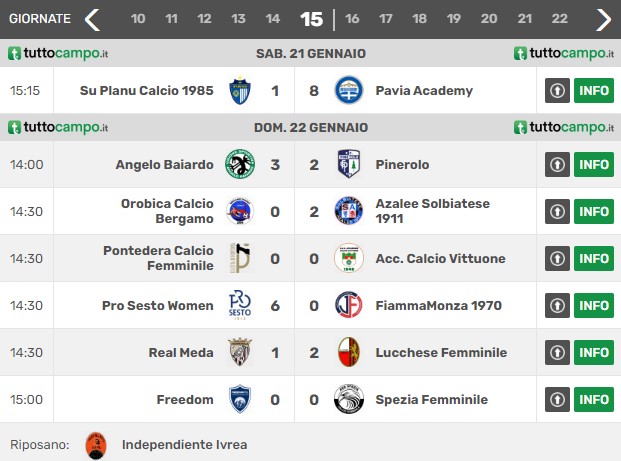Click the Independiente Ivrea logo
The height and width of the screenshot is (461, 621).
click(96, 445)
